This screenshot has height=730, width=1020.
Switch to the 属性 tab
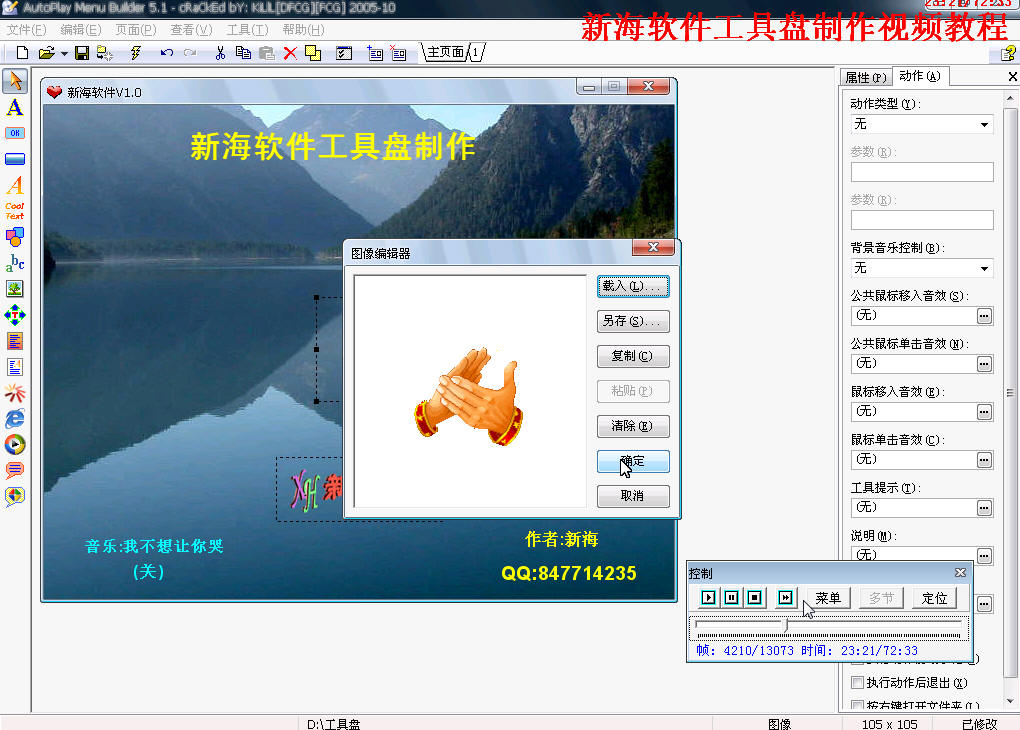(865, 77)
